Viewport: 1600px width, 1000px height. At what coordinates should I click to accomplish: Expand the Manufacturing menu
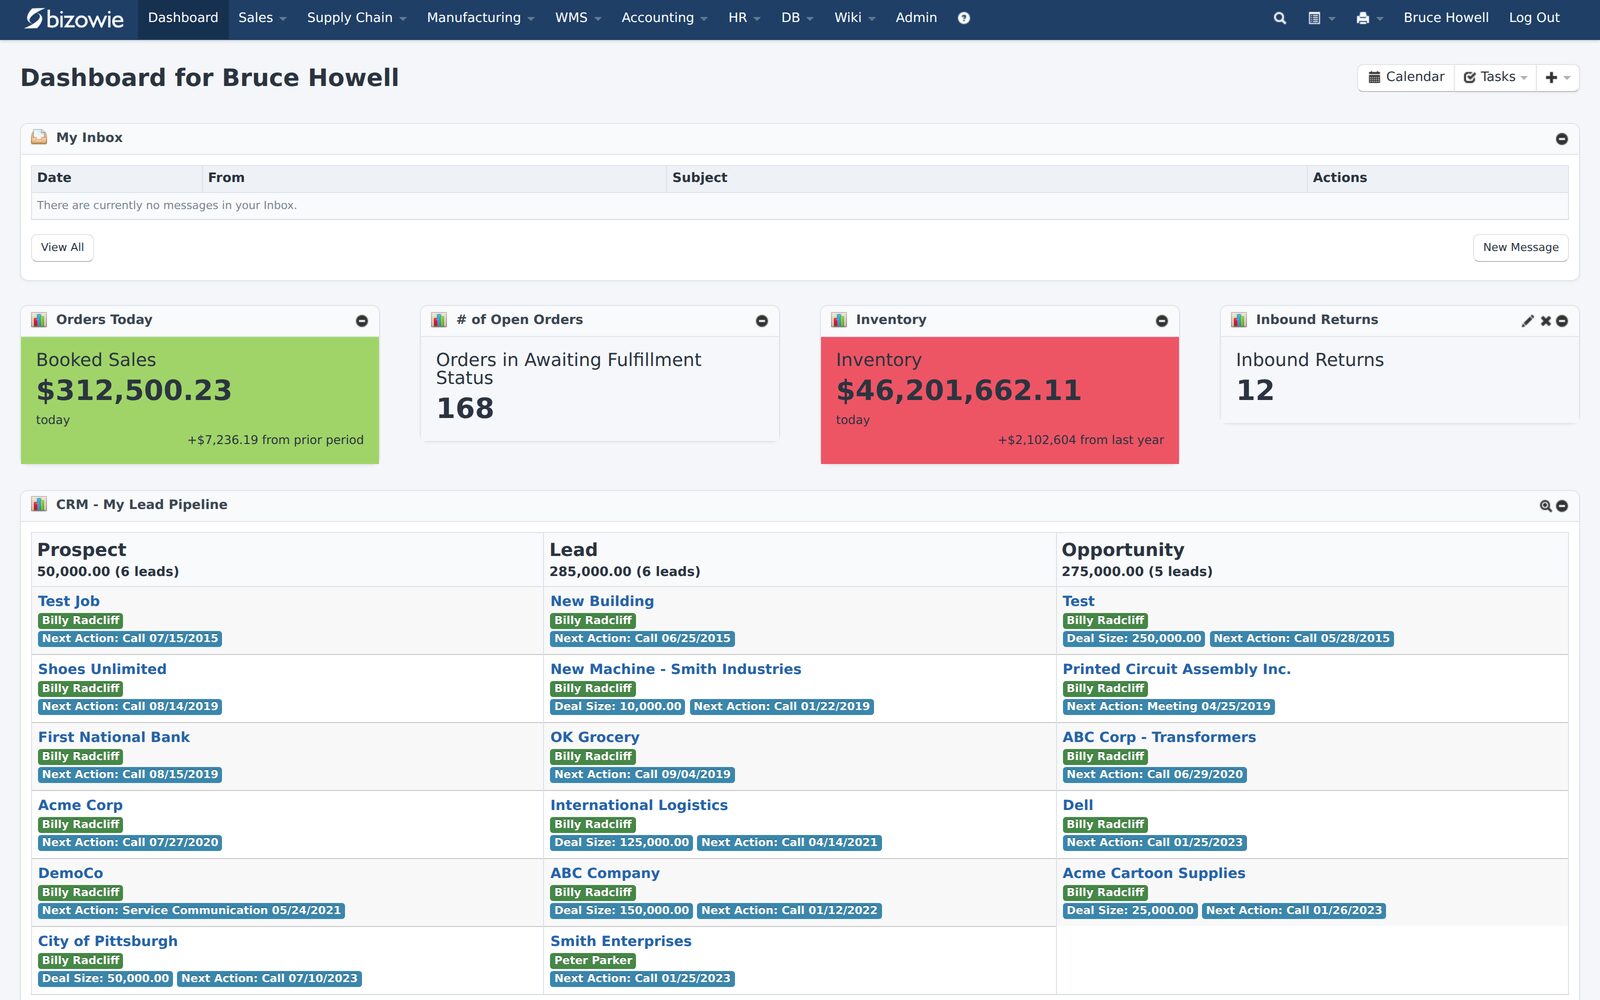click(x=480, y=18)
